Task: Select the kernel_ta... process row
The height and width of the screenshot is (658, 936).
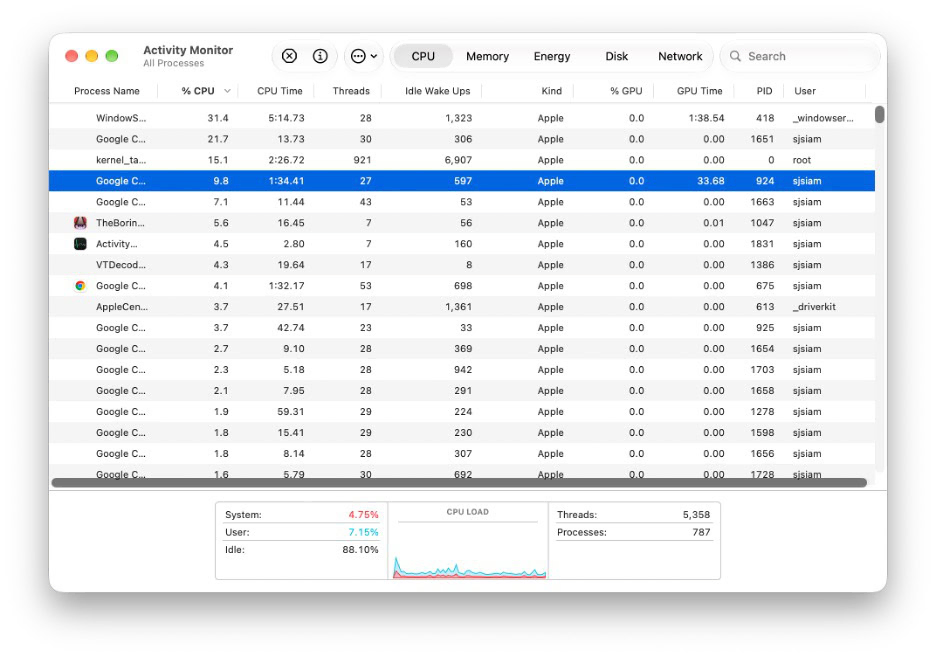Action: [462, 159]
